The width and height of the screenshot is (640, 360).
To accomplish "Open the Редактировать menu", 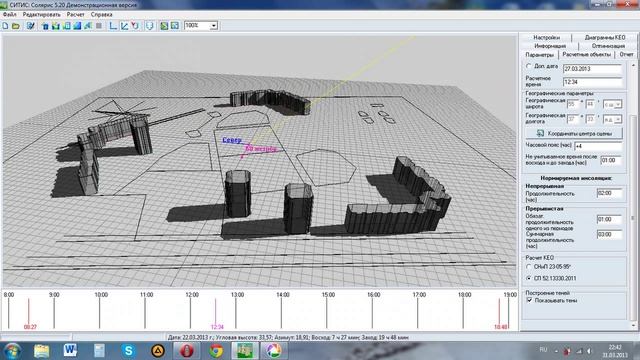I will [42, 14].
